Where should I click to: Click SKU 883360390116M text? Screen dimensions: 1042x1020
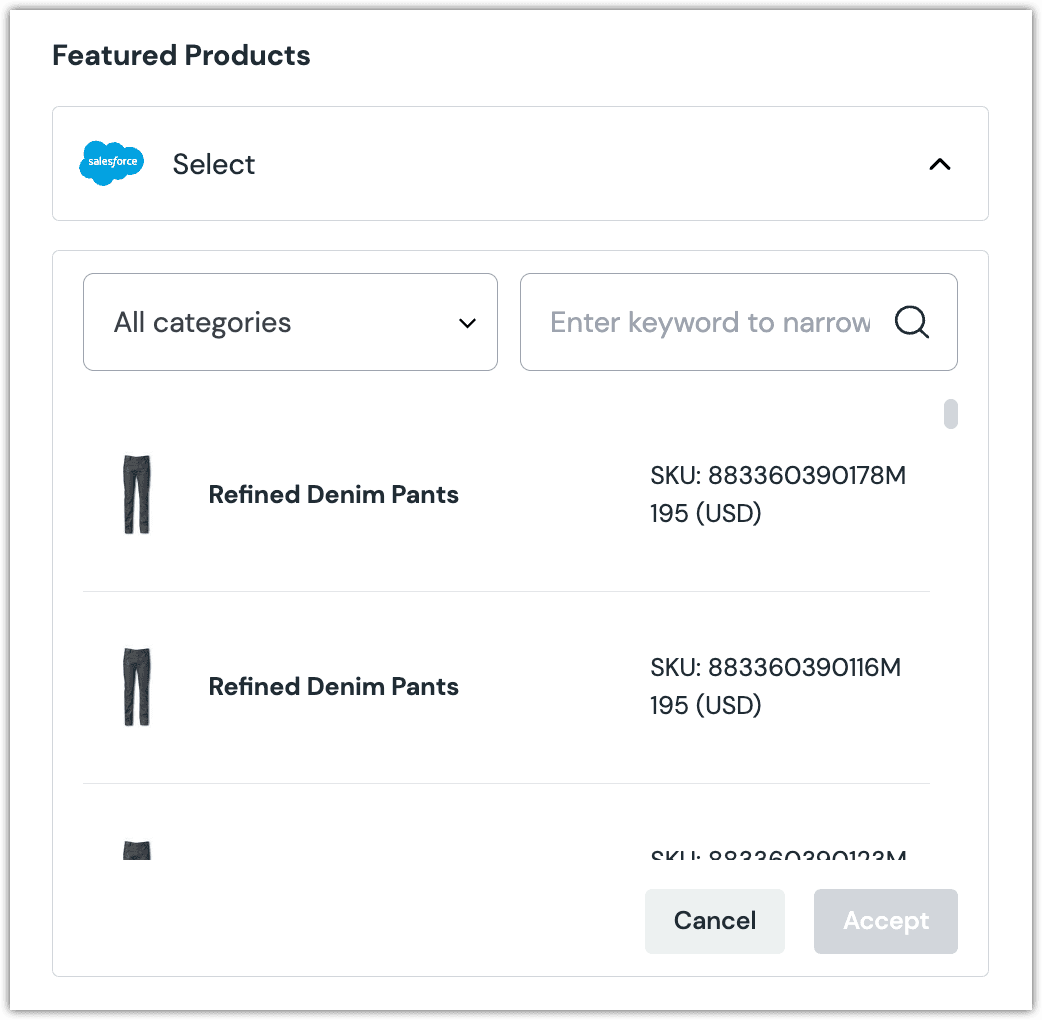pyautogui.click(x=776, y=668)
